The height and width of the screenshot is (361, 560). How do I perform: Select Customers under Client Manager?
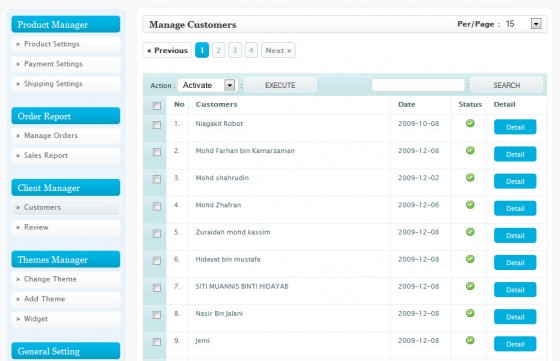tap(66, 207)
